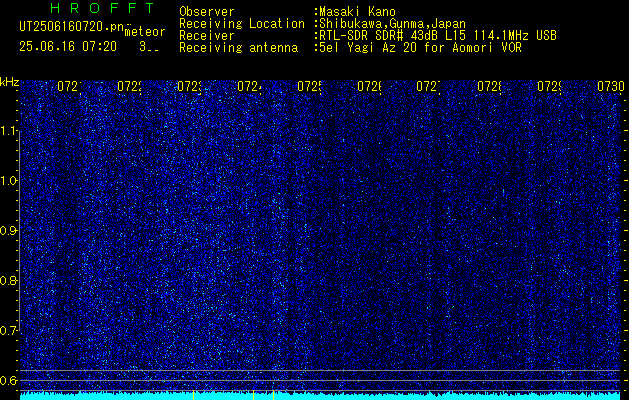Click the Receiving Location label
This screenshot has width=629, height=400.
tap(242, 24)
